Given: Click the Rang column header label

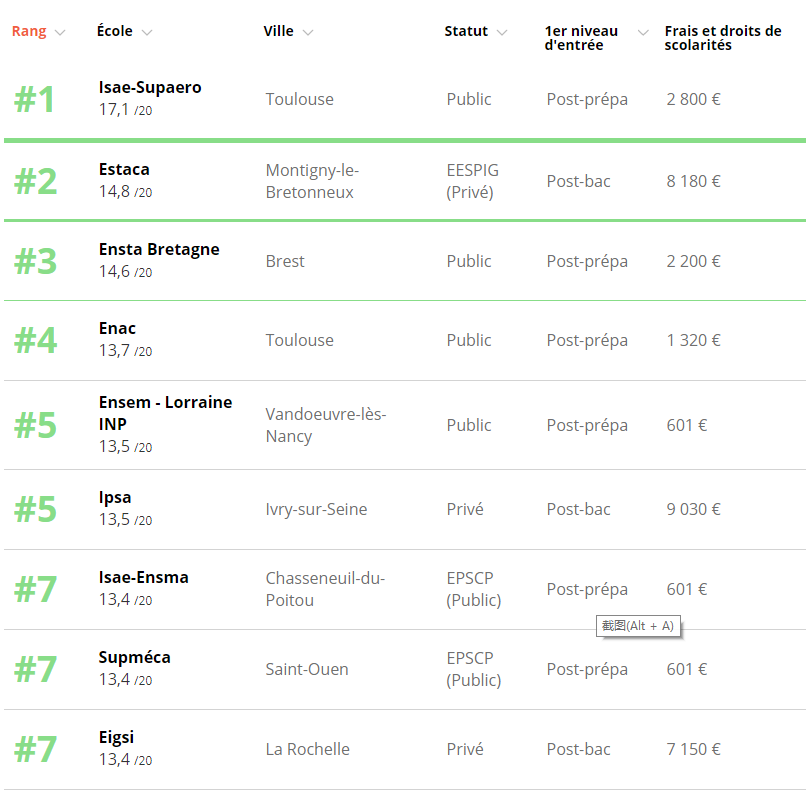Looking at the screenshot, I should point(29,31).
